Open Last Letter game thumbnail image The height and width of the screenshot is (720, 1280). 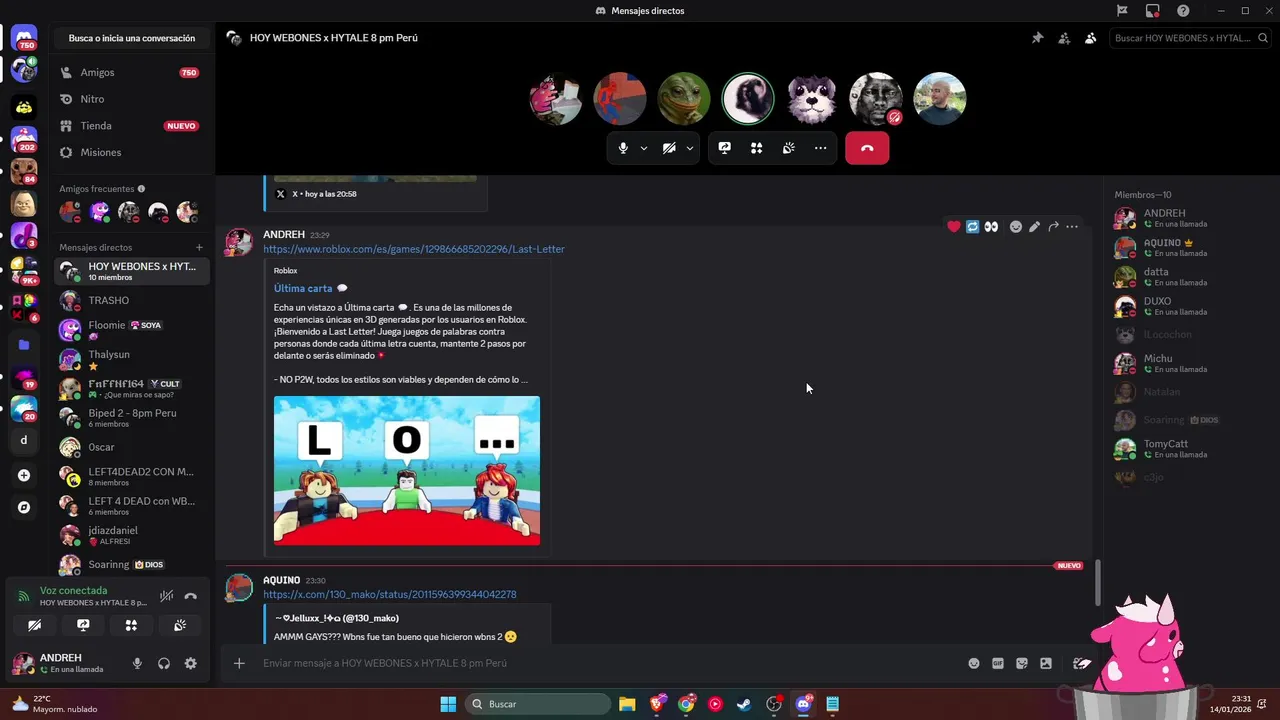(x=407, y=471)
